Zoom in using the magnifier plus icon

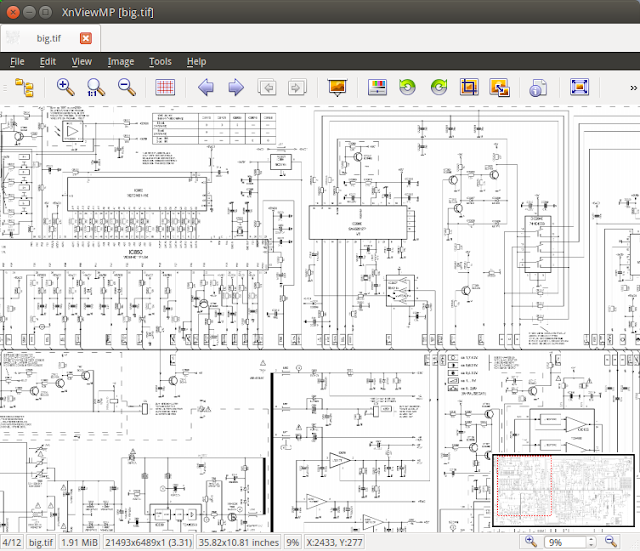click(65, 87)
